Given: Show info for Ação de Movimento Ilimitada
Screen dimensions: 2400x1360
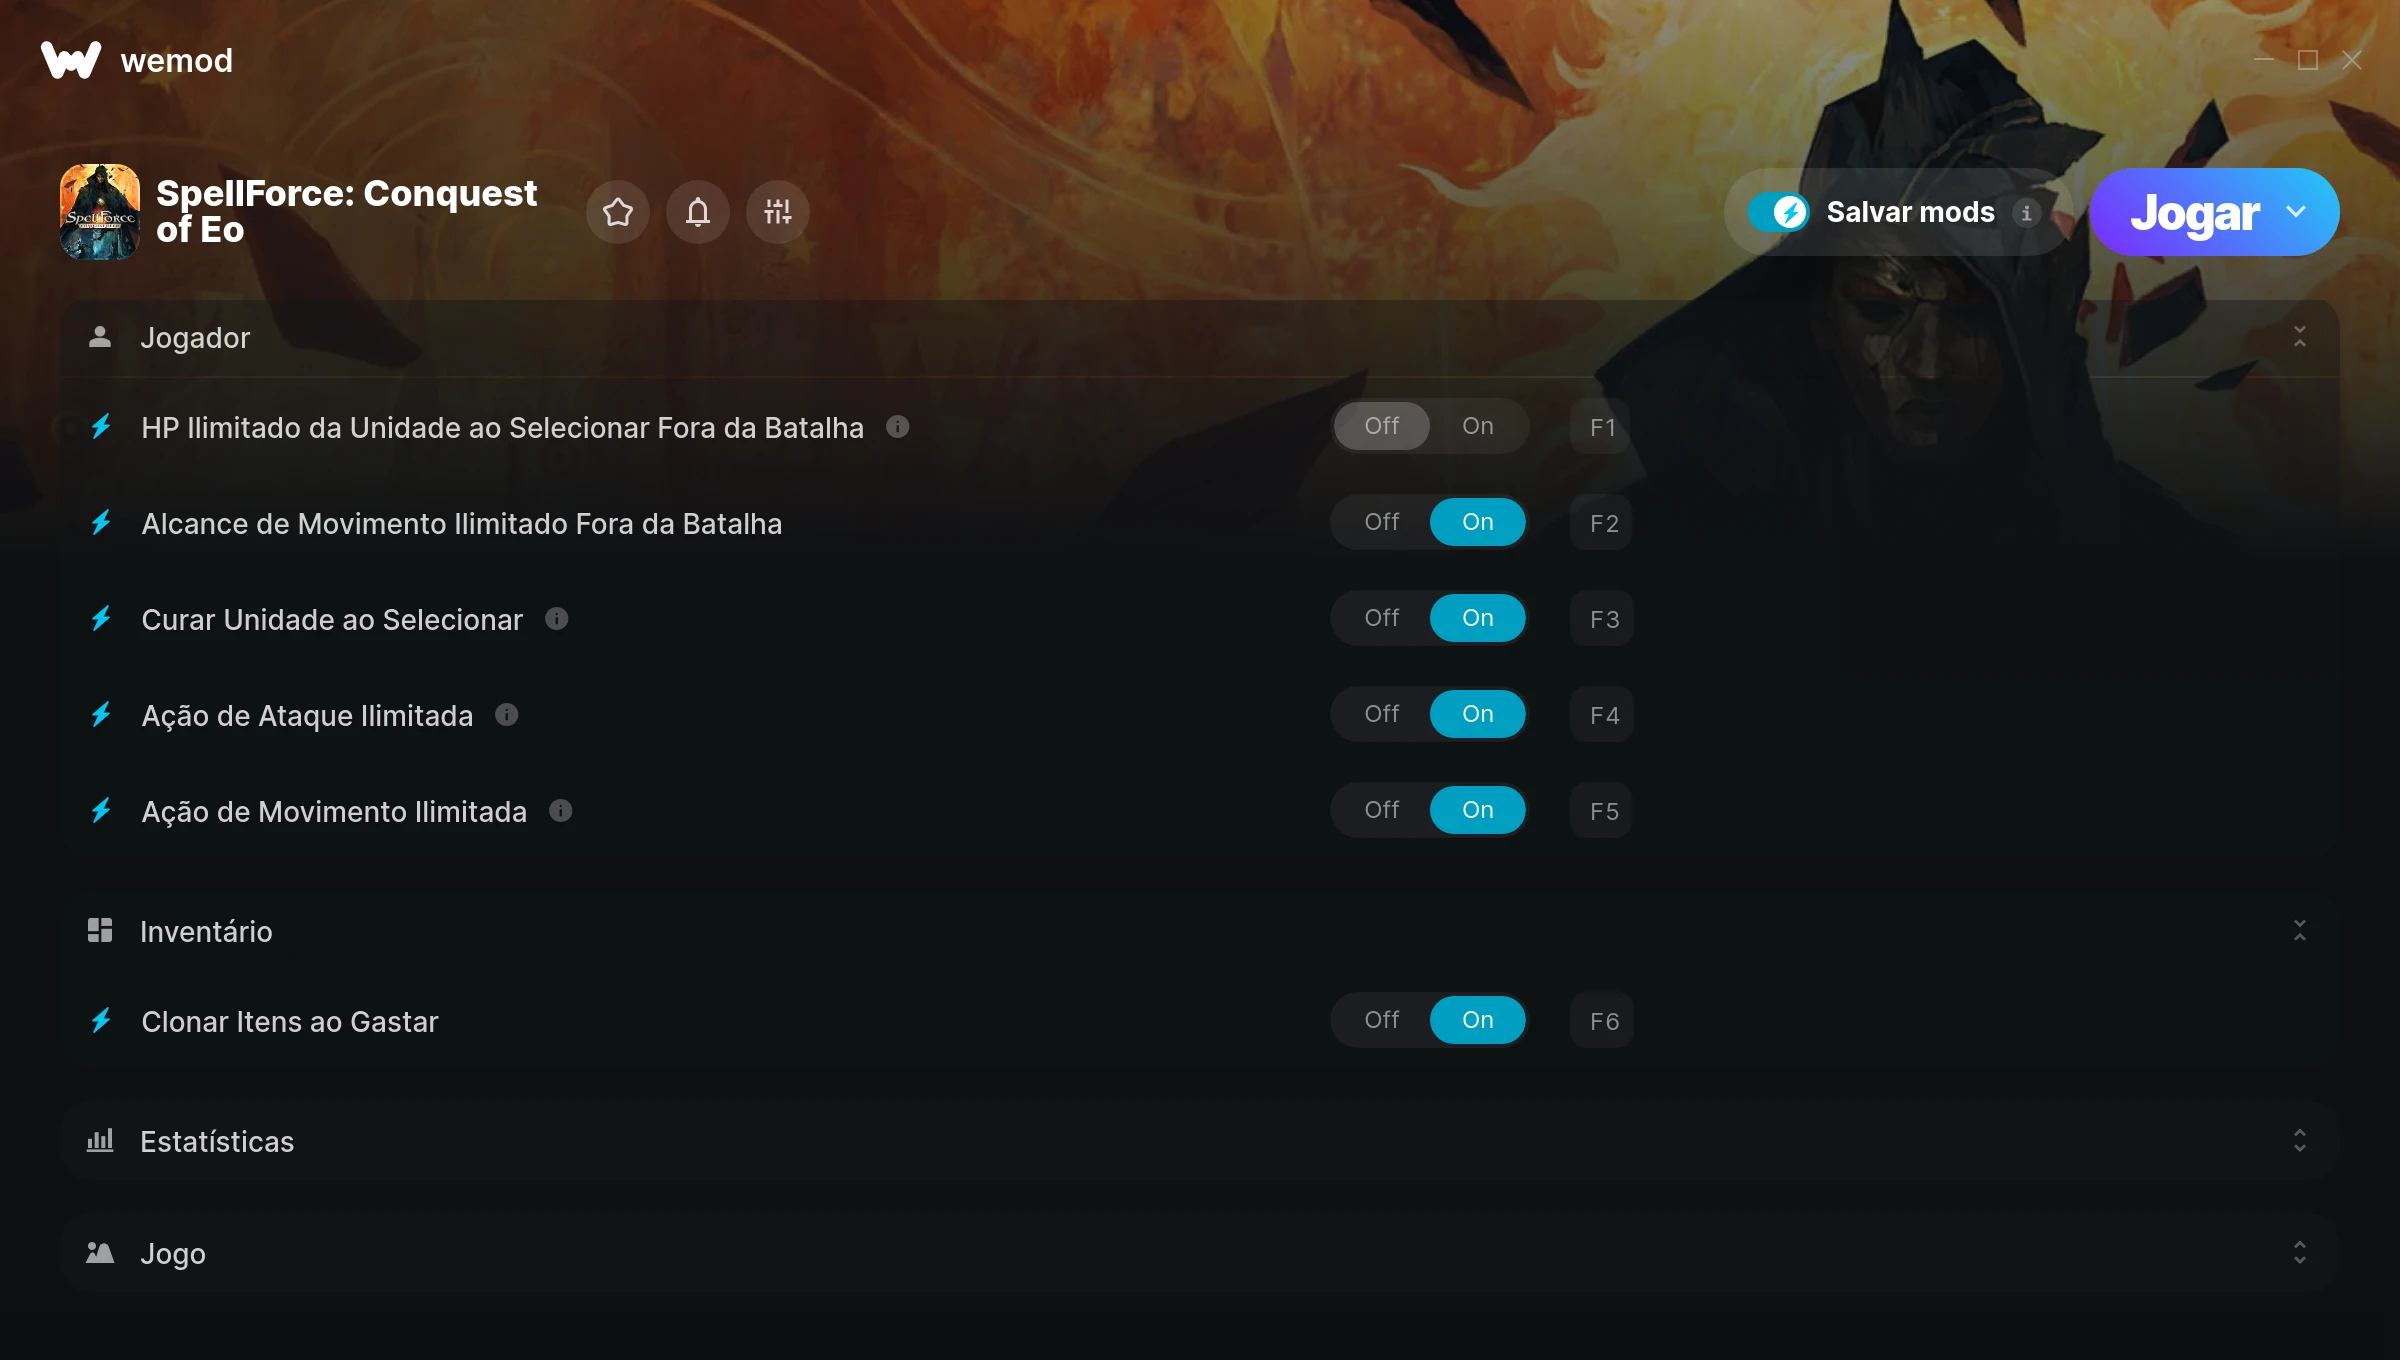Looking at the screenshot, I should coord(561,811).
